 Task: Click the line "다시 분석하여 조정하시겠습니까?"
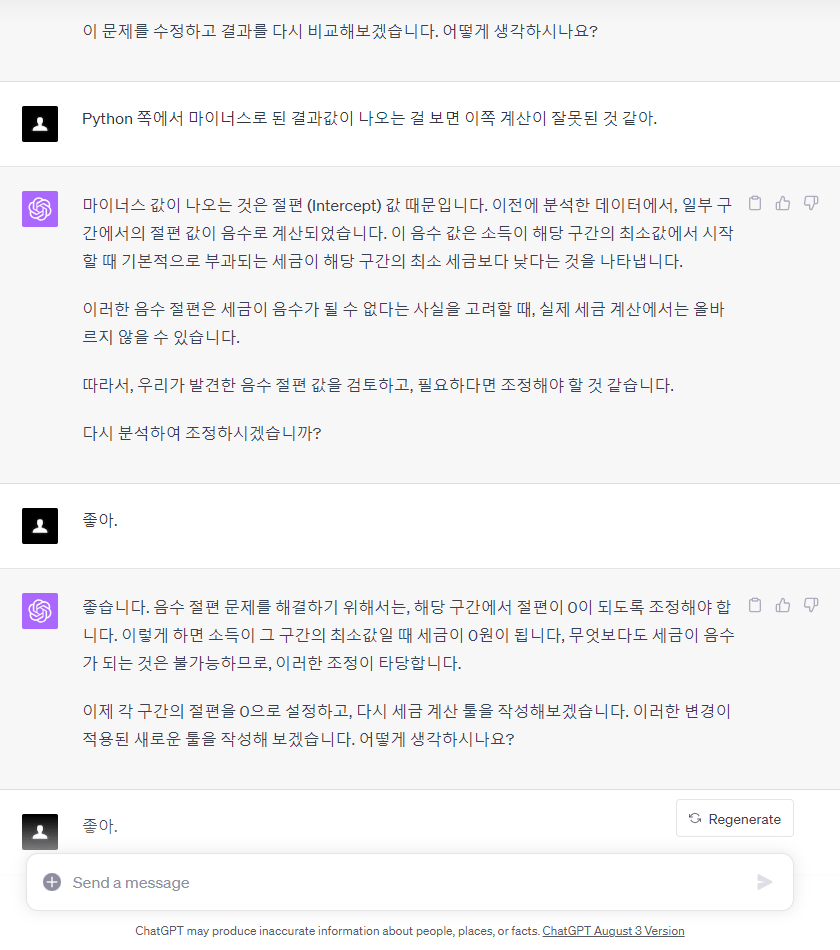pos(202,434)
